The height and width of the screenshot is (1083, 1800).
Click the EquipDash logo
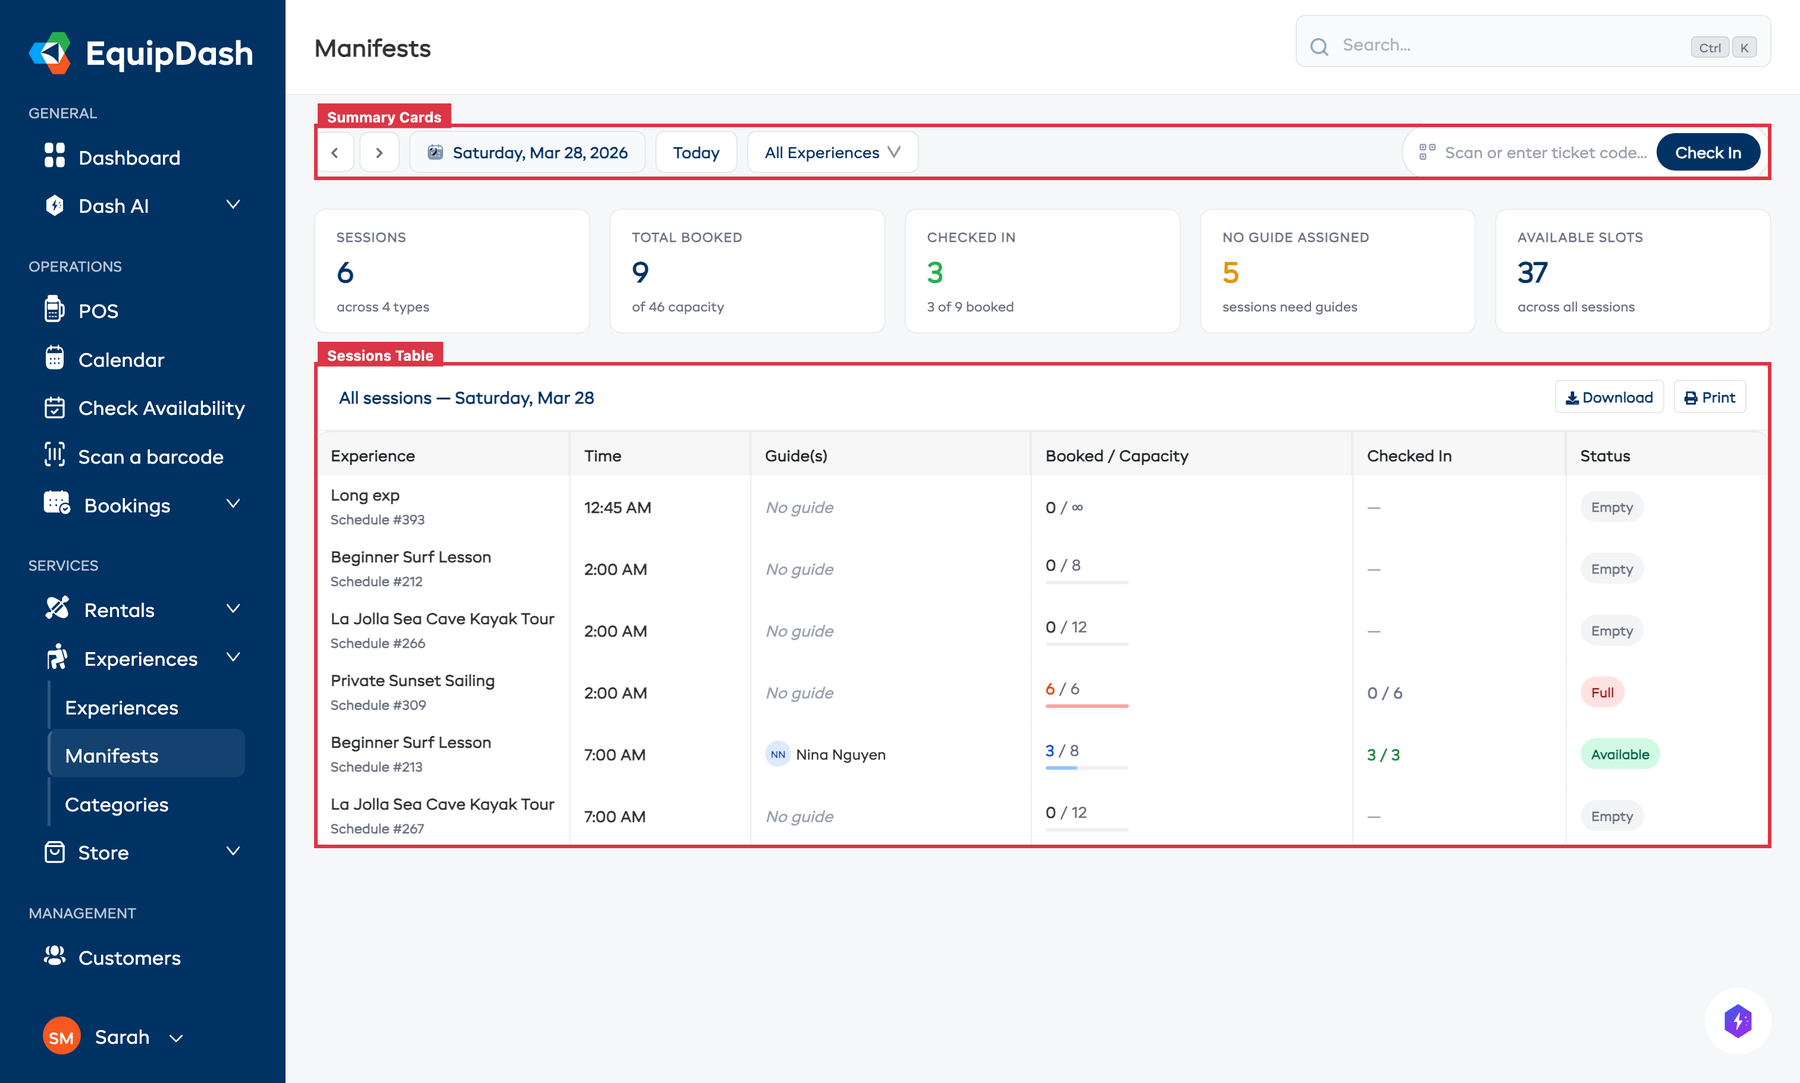coord(140,53)
